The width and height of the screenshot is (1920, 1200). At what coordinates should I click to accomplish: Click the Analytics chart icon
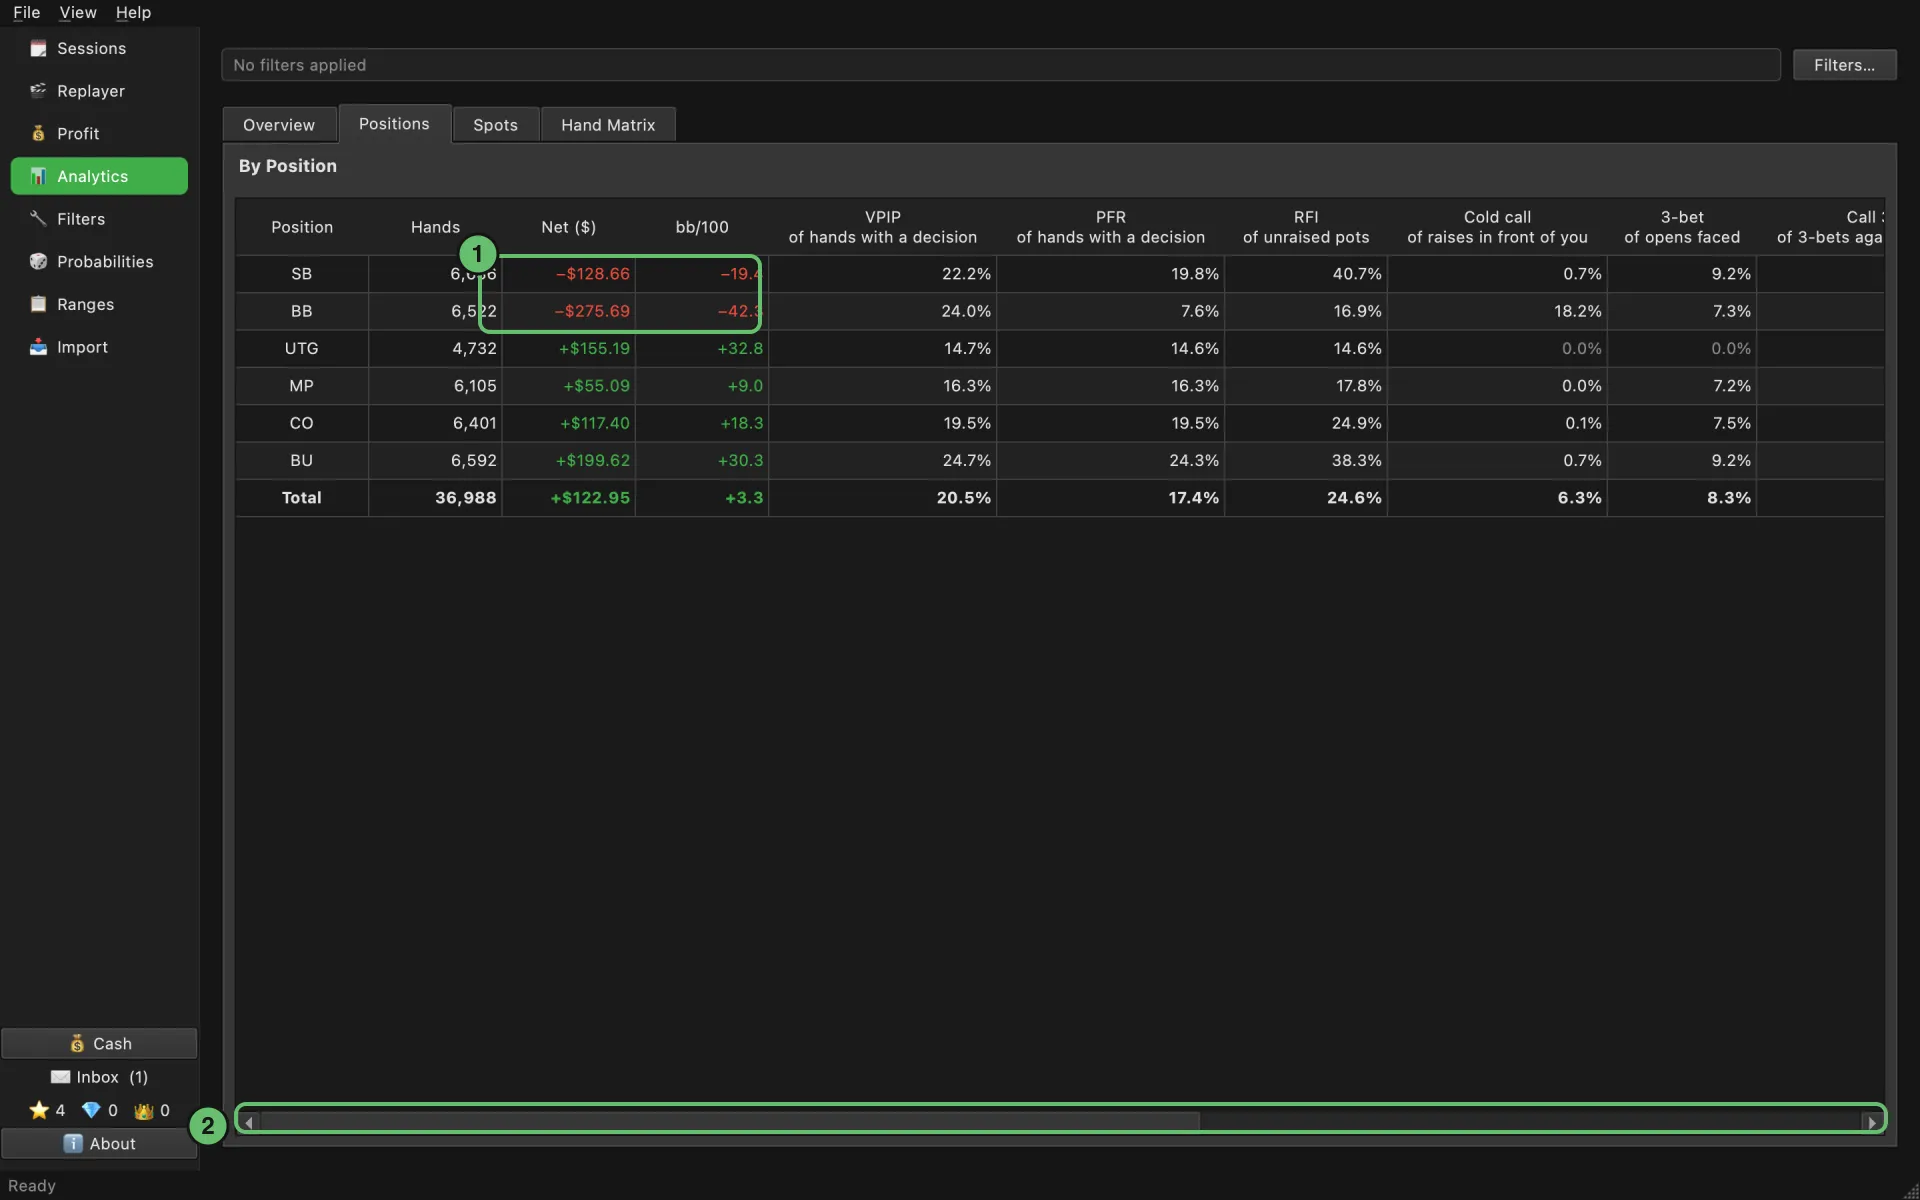(38, 176)
